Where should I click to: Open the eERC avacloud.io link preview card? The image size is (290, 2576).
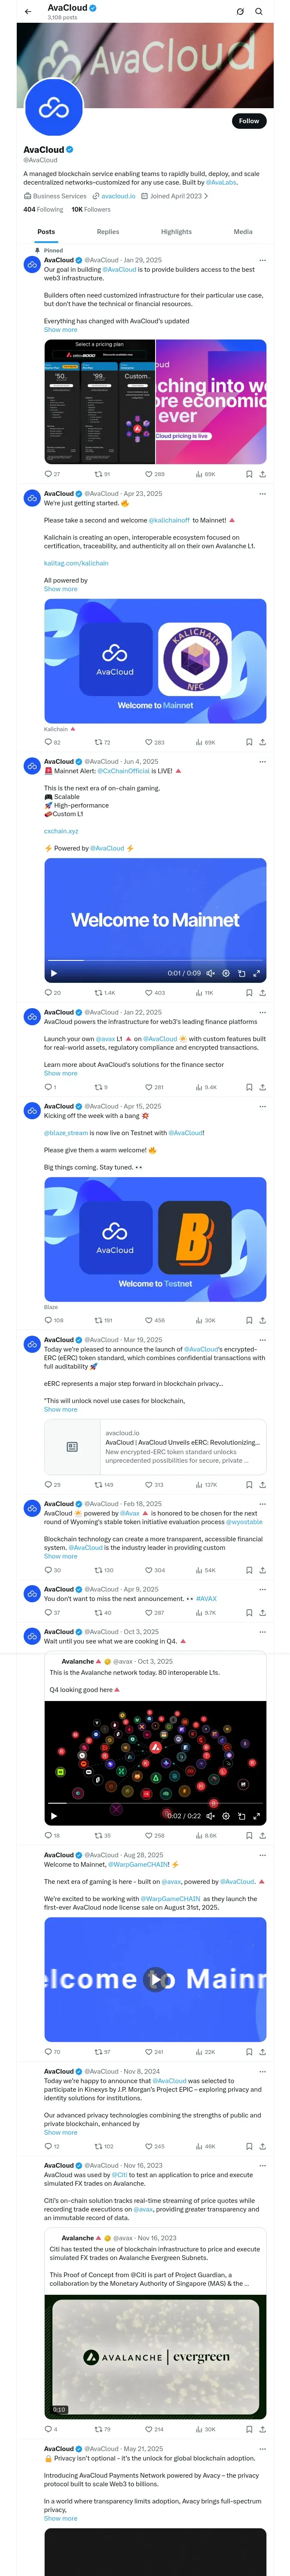click(155, 1446)
